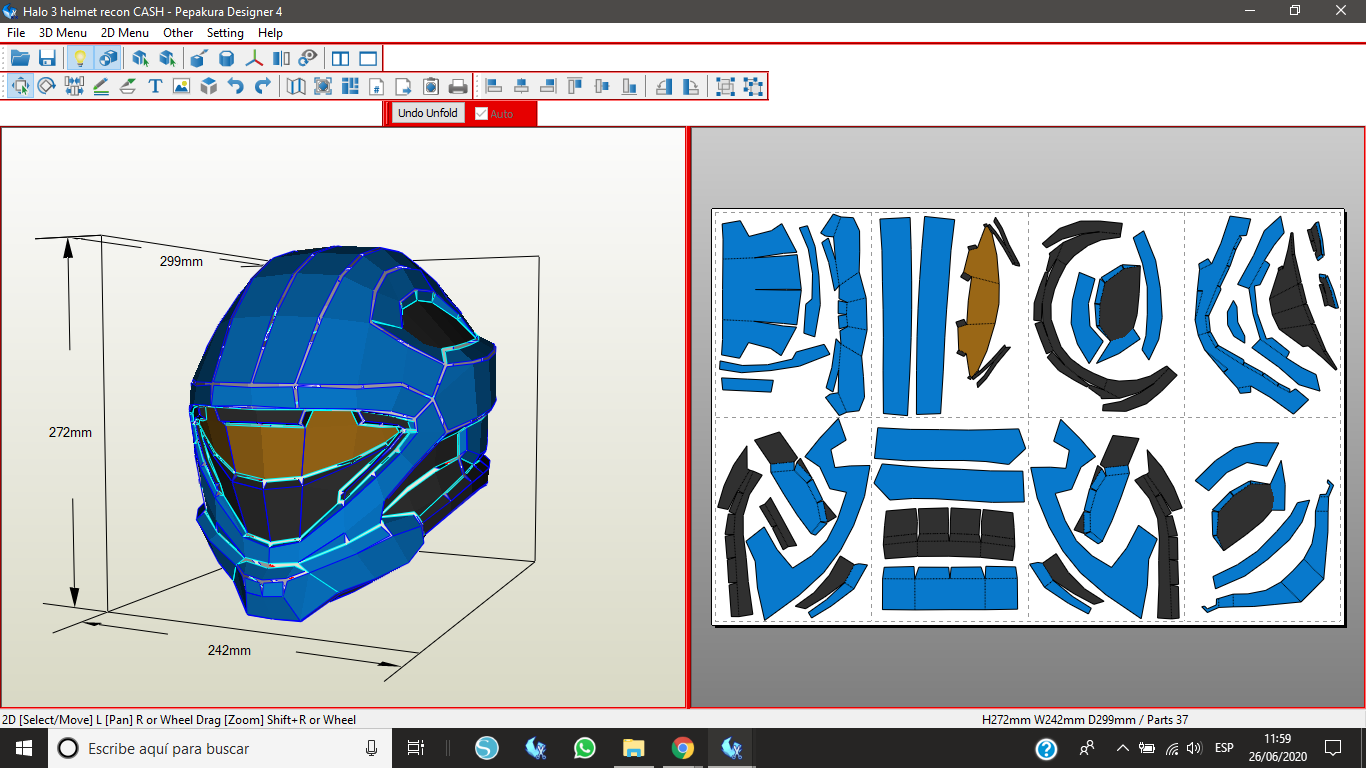Select the Rotate part tool
The height and width of the screenshot is (768, 1366).
46,86
